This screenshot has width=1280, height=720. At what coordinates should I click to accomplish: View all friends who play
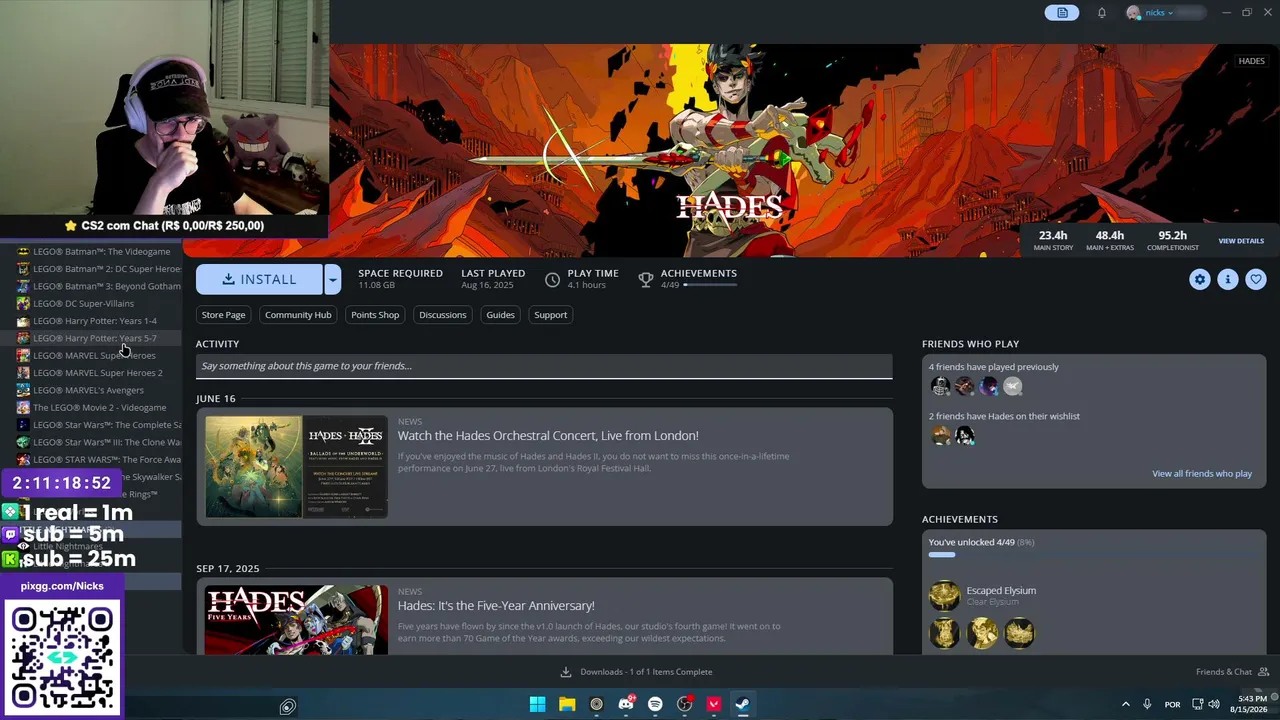click(x=1202, y=474)
